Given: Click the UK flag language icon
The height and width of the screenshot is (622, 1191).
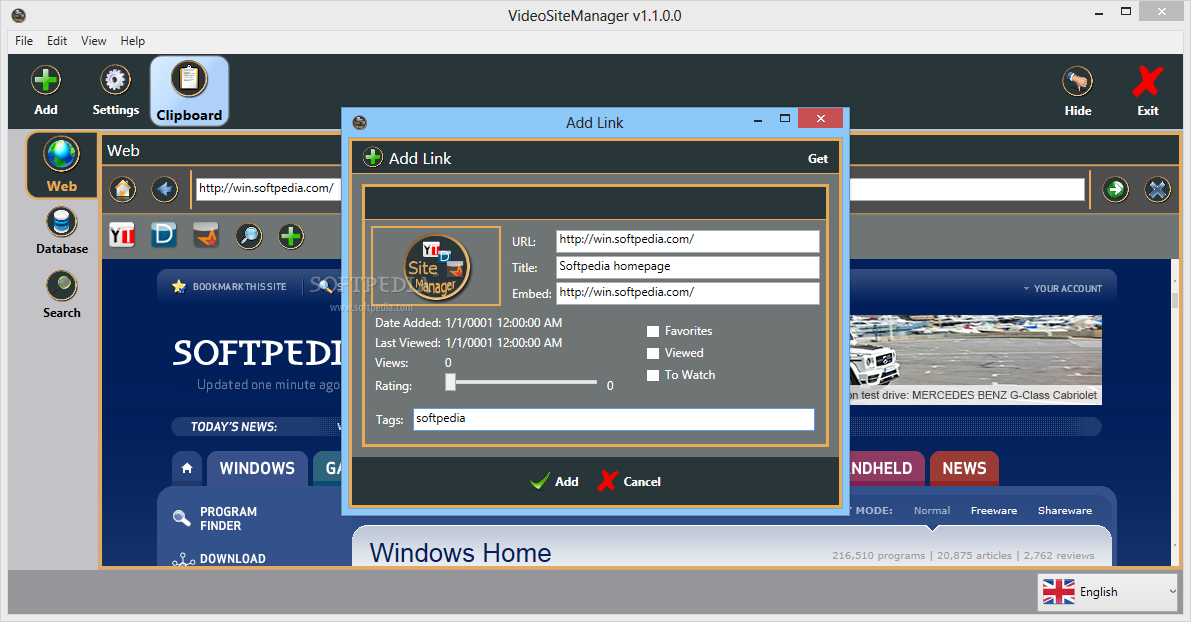Looking at the screenshot, I should click(x=1058, y=592).
